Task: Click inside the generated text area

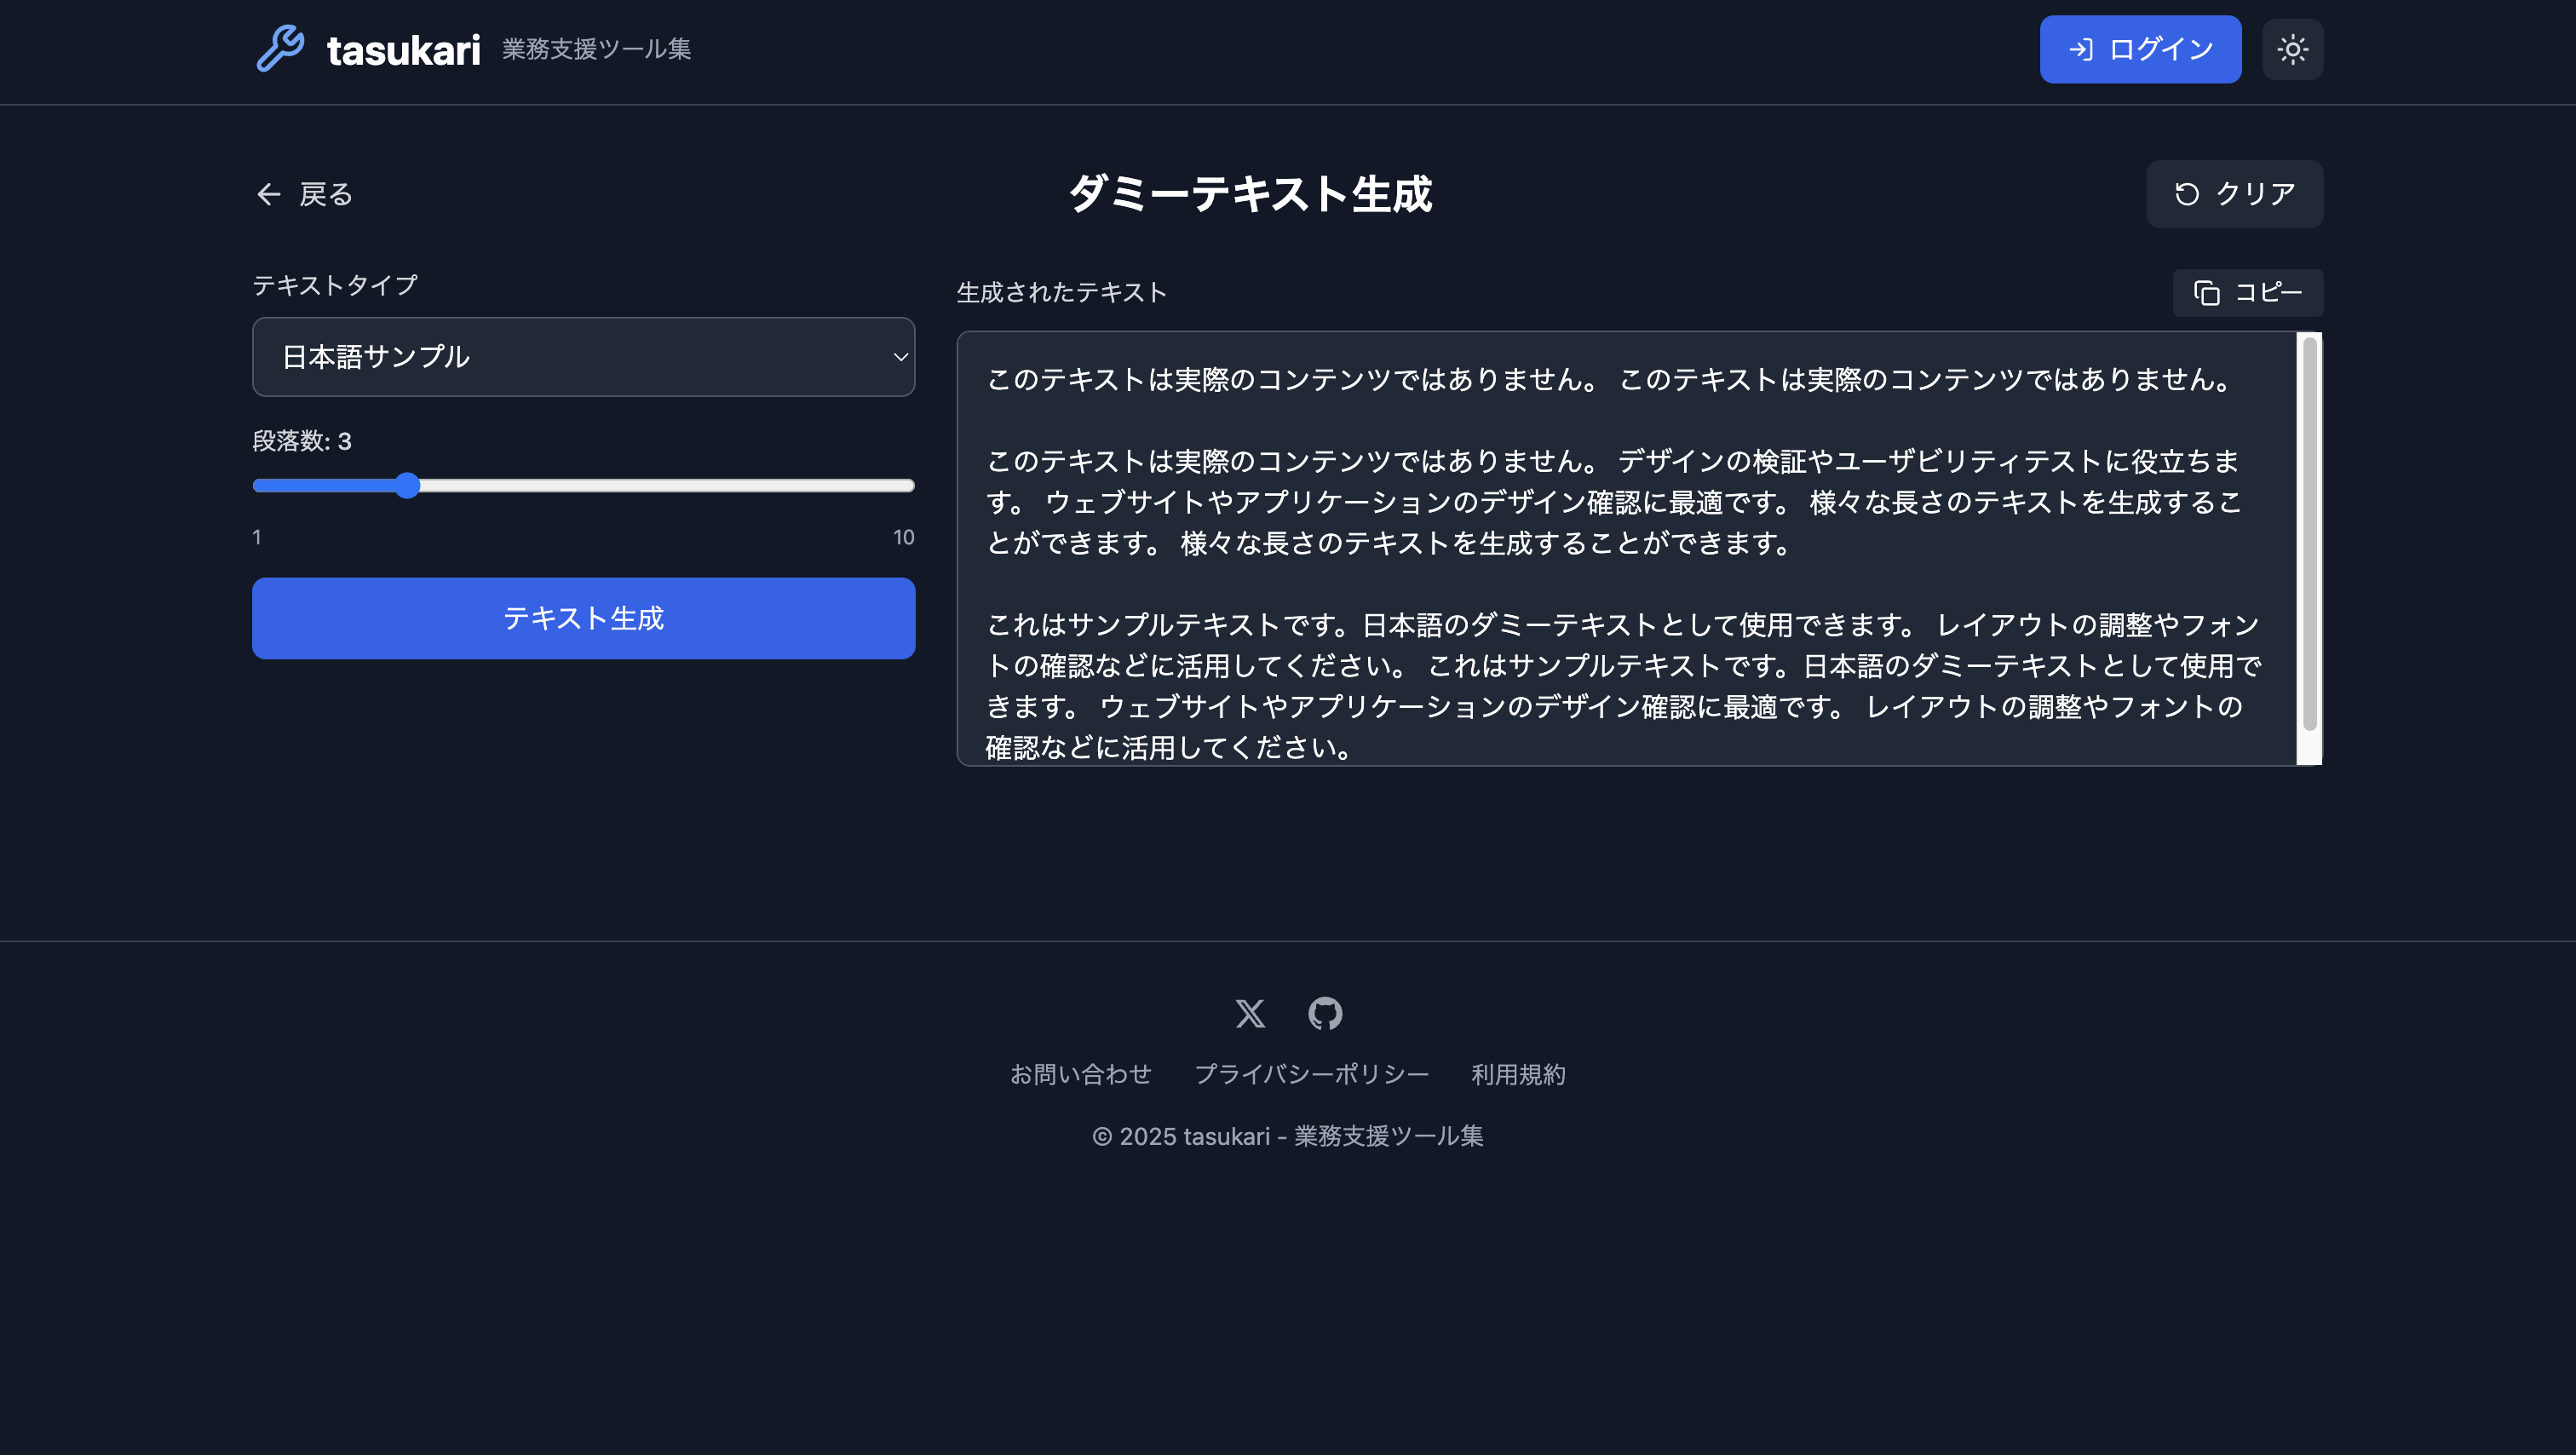Action: click(1620, 580)
